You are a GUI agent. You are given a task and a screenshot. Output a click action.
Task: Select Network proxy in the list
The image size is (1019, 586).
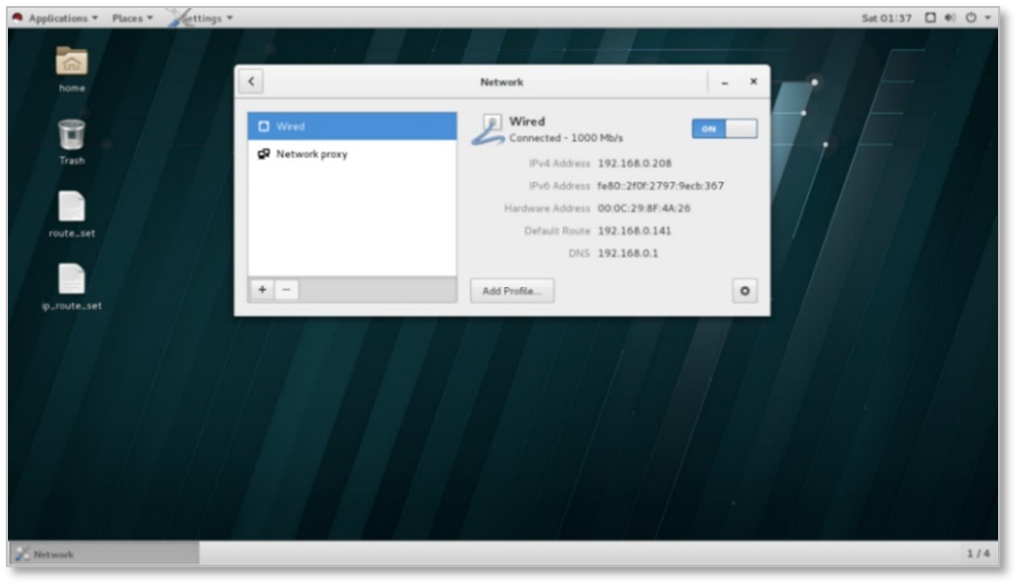pos(351,154)
